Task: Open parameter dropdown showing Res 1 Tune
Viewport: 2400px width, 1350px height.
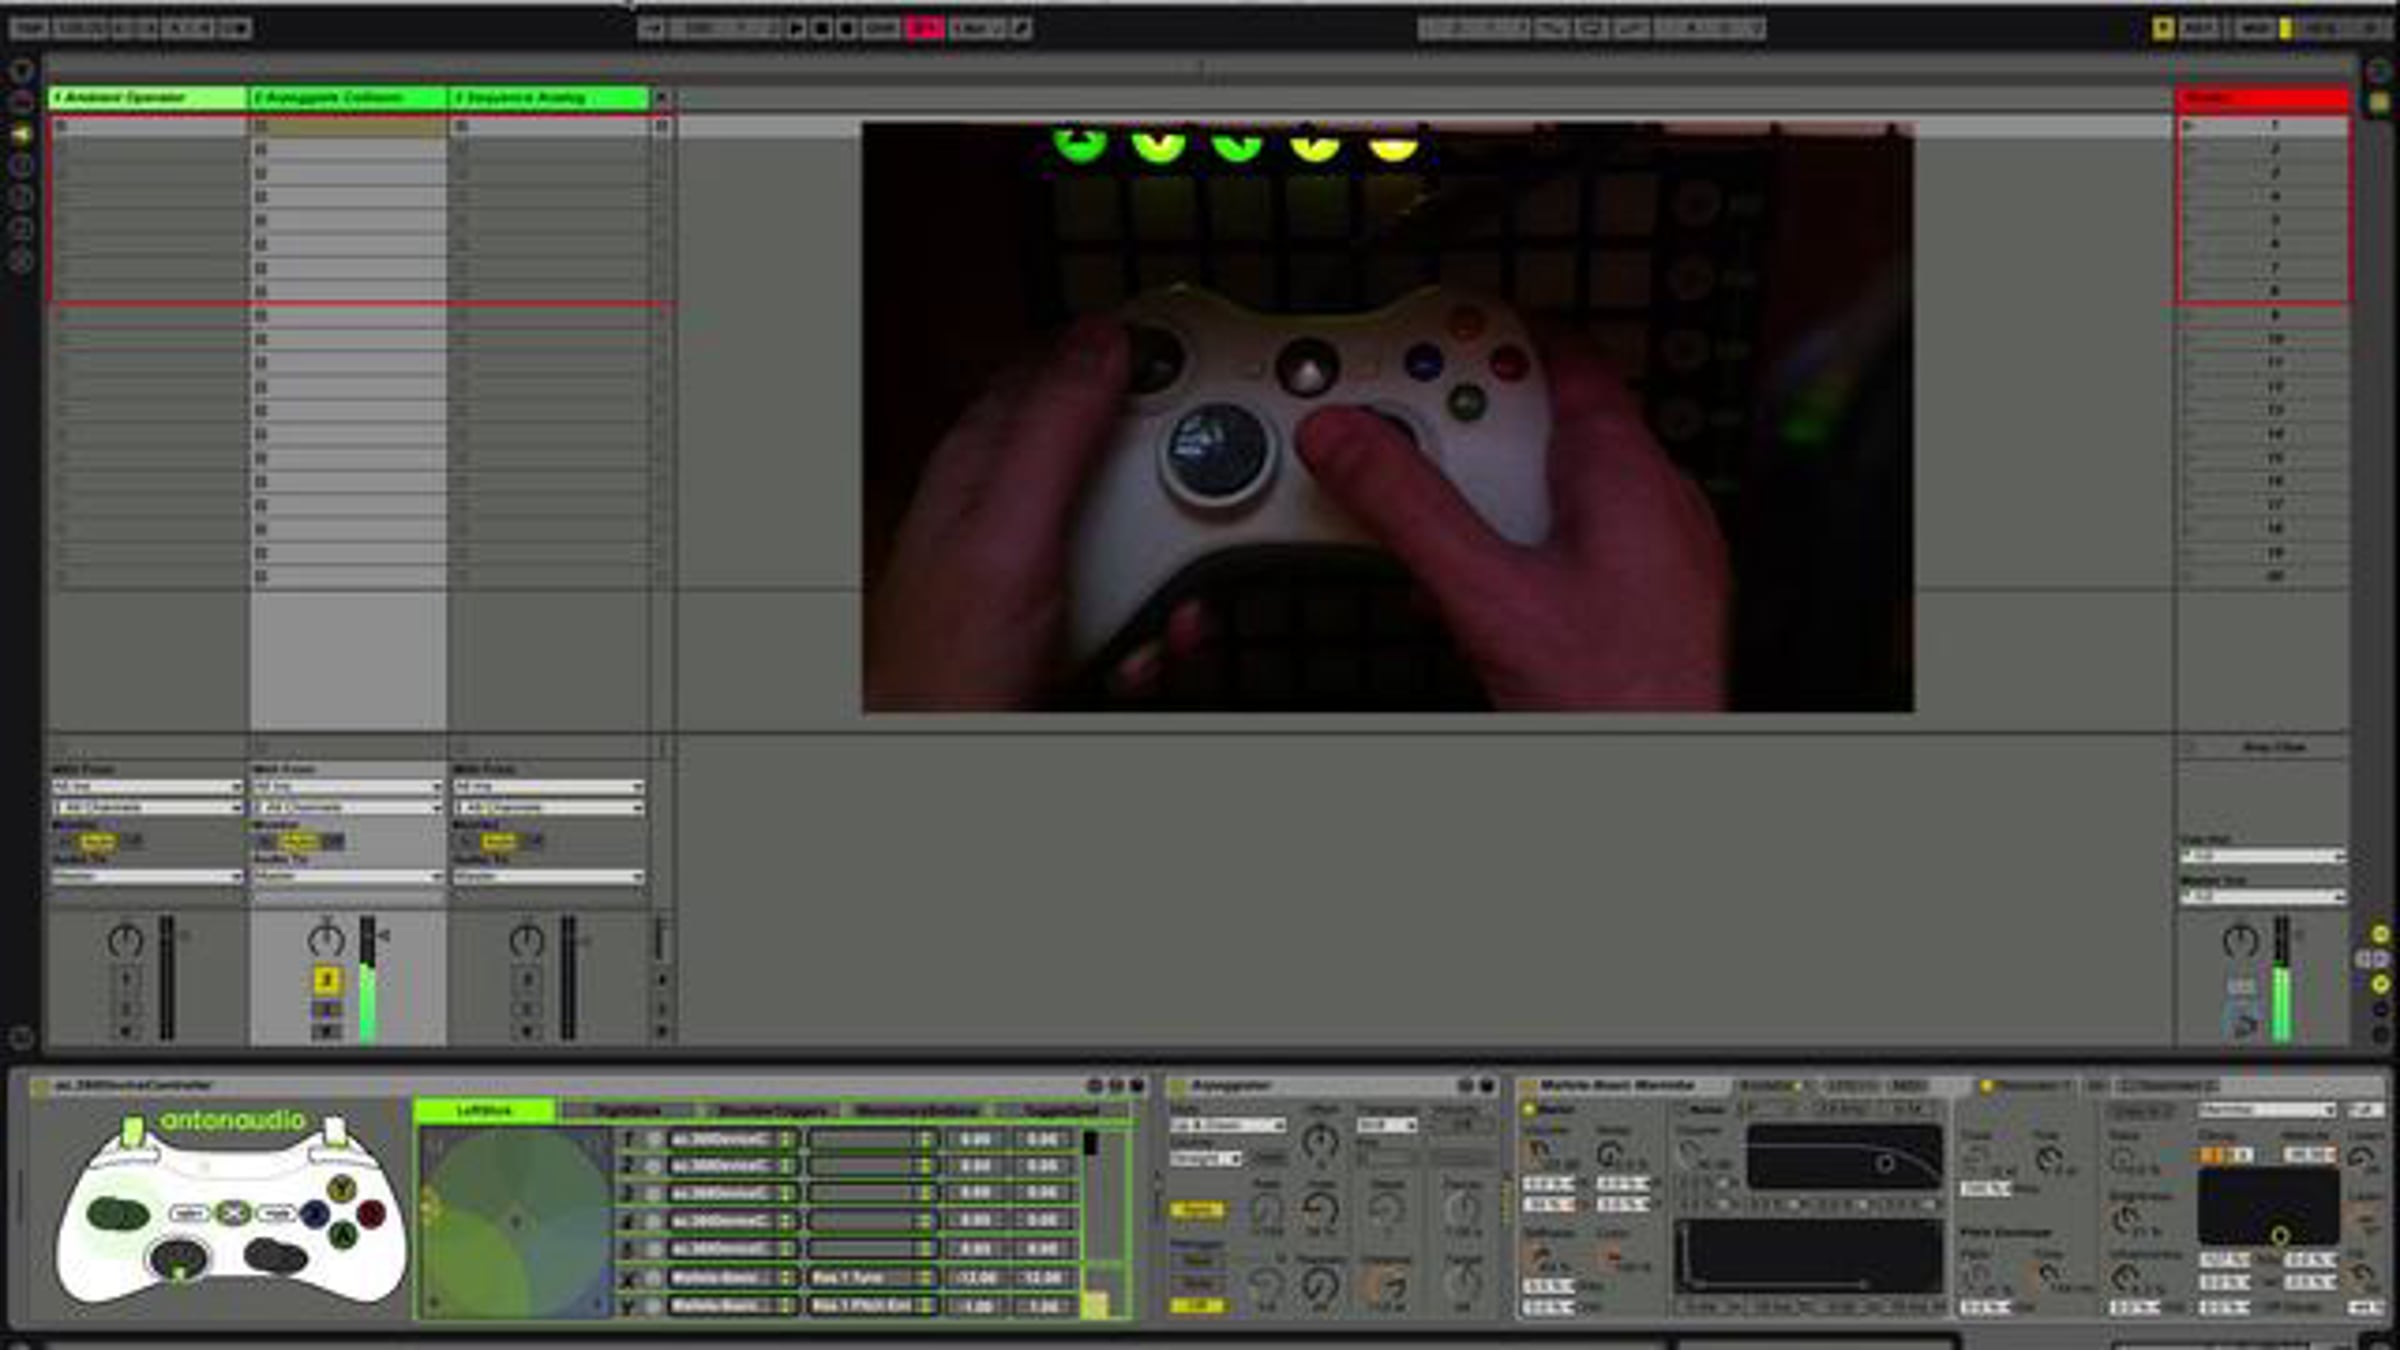Action: [871, 1278]
